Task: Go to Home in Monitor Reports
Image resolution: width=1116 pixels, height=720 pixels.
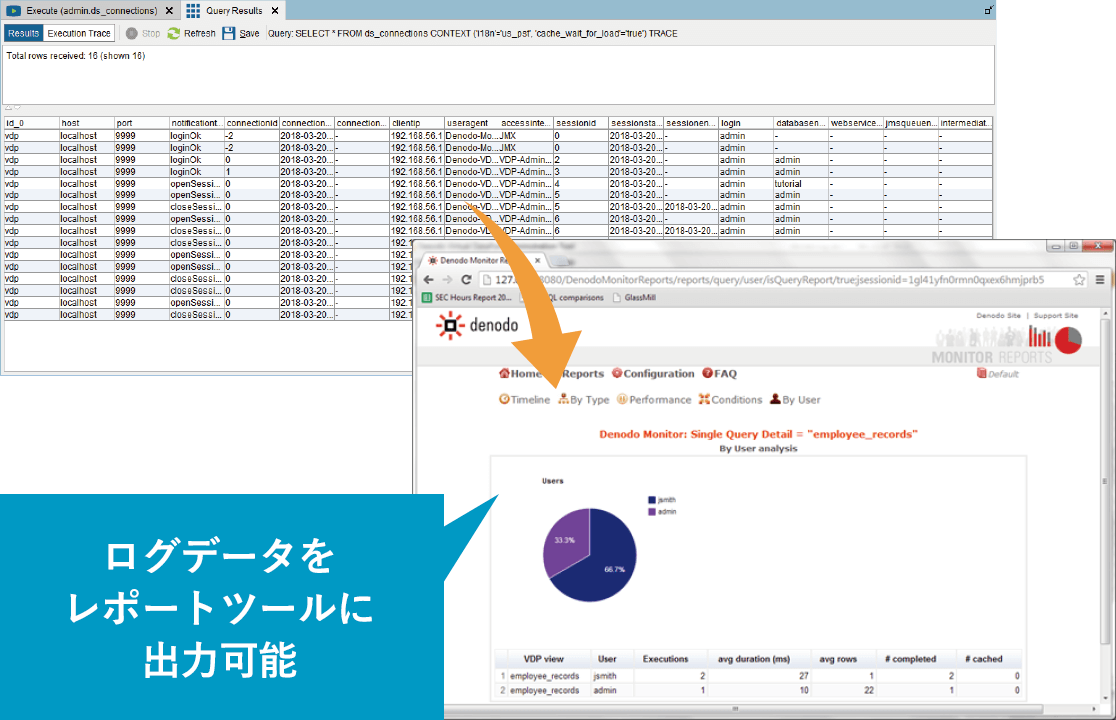Action: [520, 374]
